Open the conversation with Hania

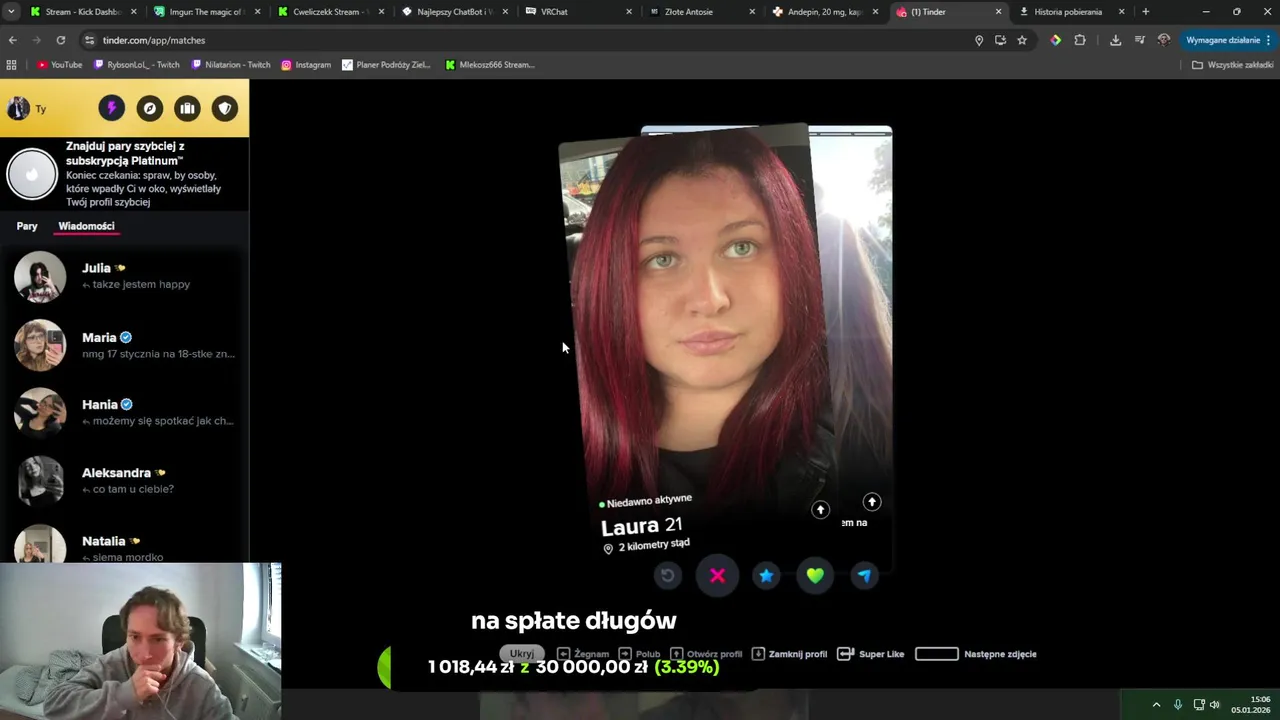[x=124, y=412]
